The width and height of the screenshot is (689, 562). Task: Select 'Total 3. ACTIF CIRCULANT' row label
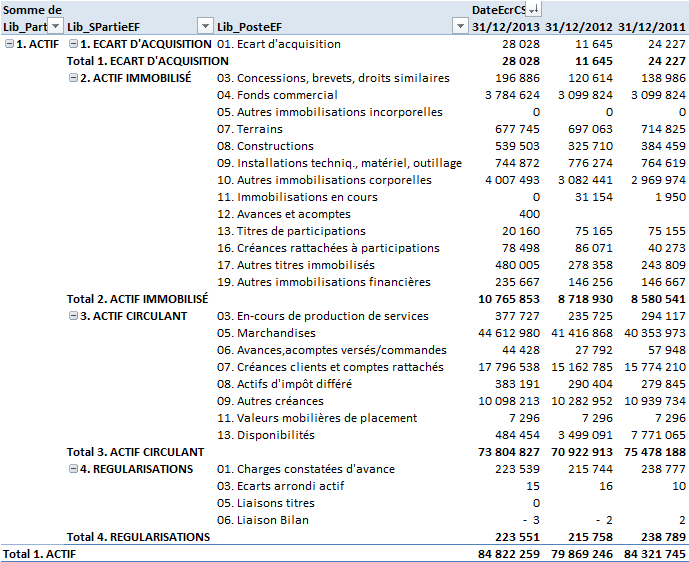(x=135, y=452)
